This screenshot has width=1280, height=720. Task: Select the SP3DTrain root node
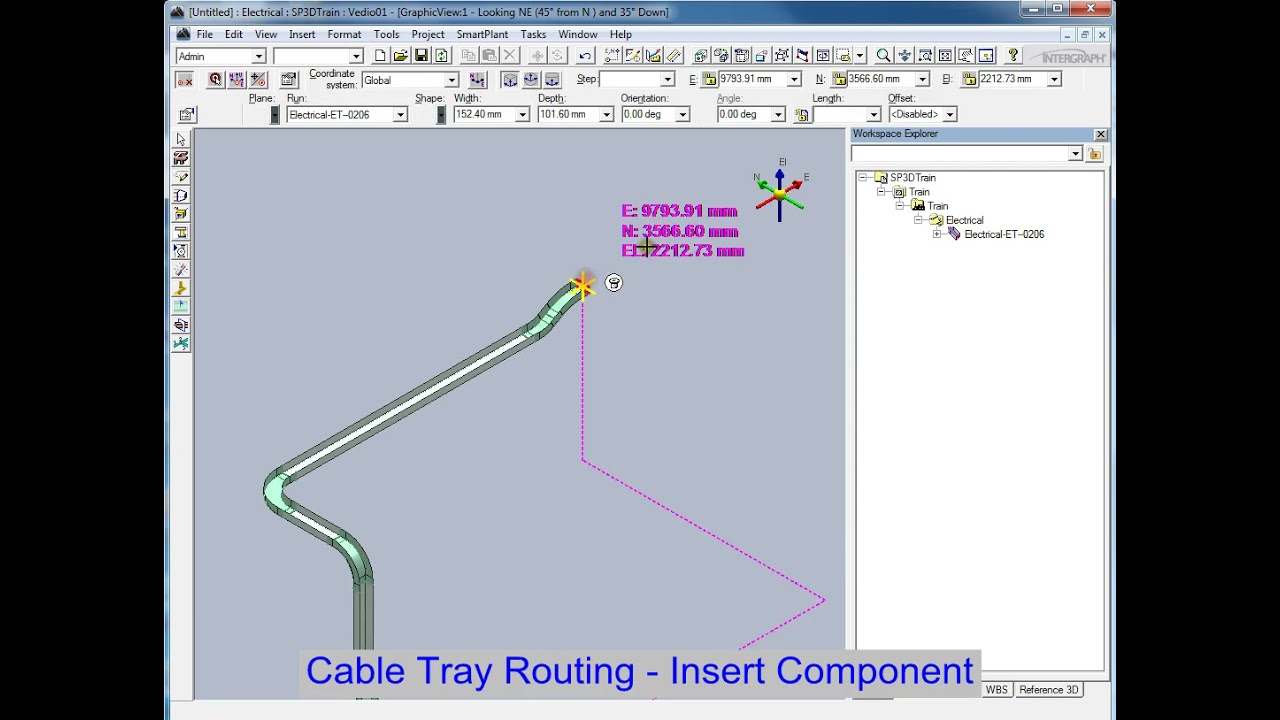[912, 178]
